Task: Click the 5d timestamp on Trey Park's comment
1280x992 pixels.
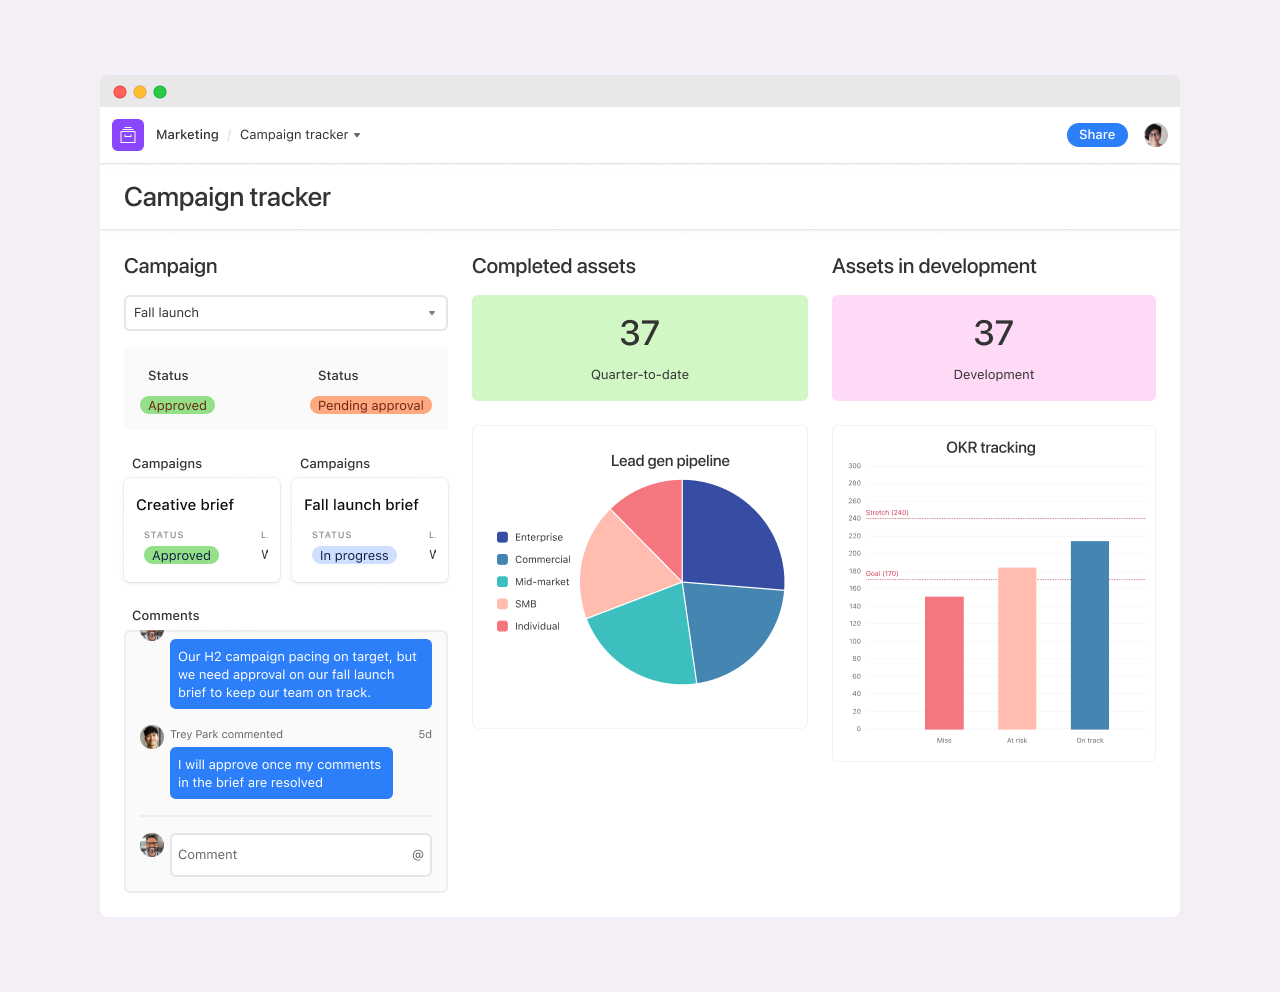Action: tap(425, 734)
